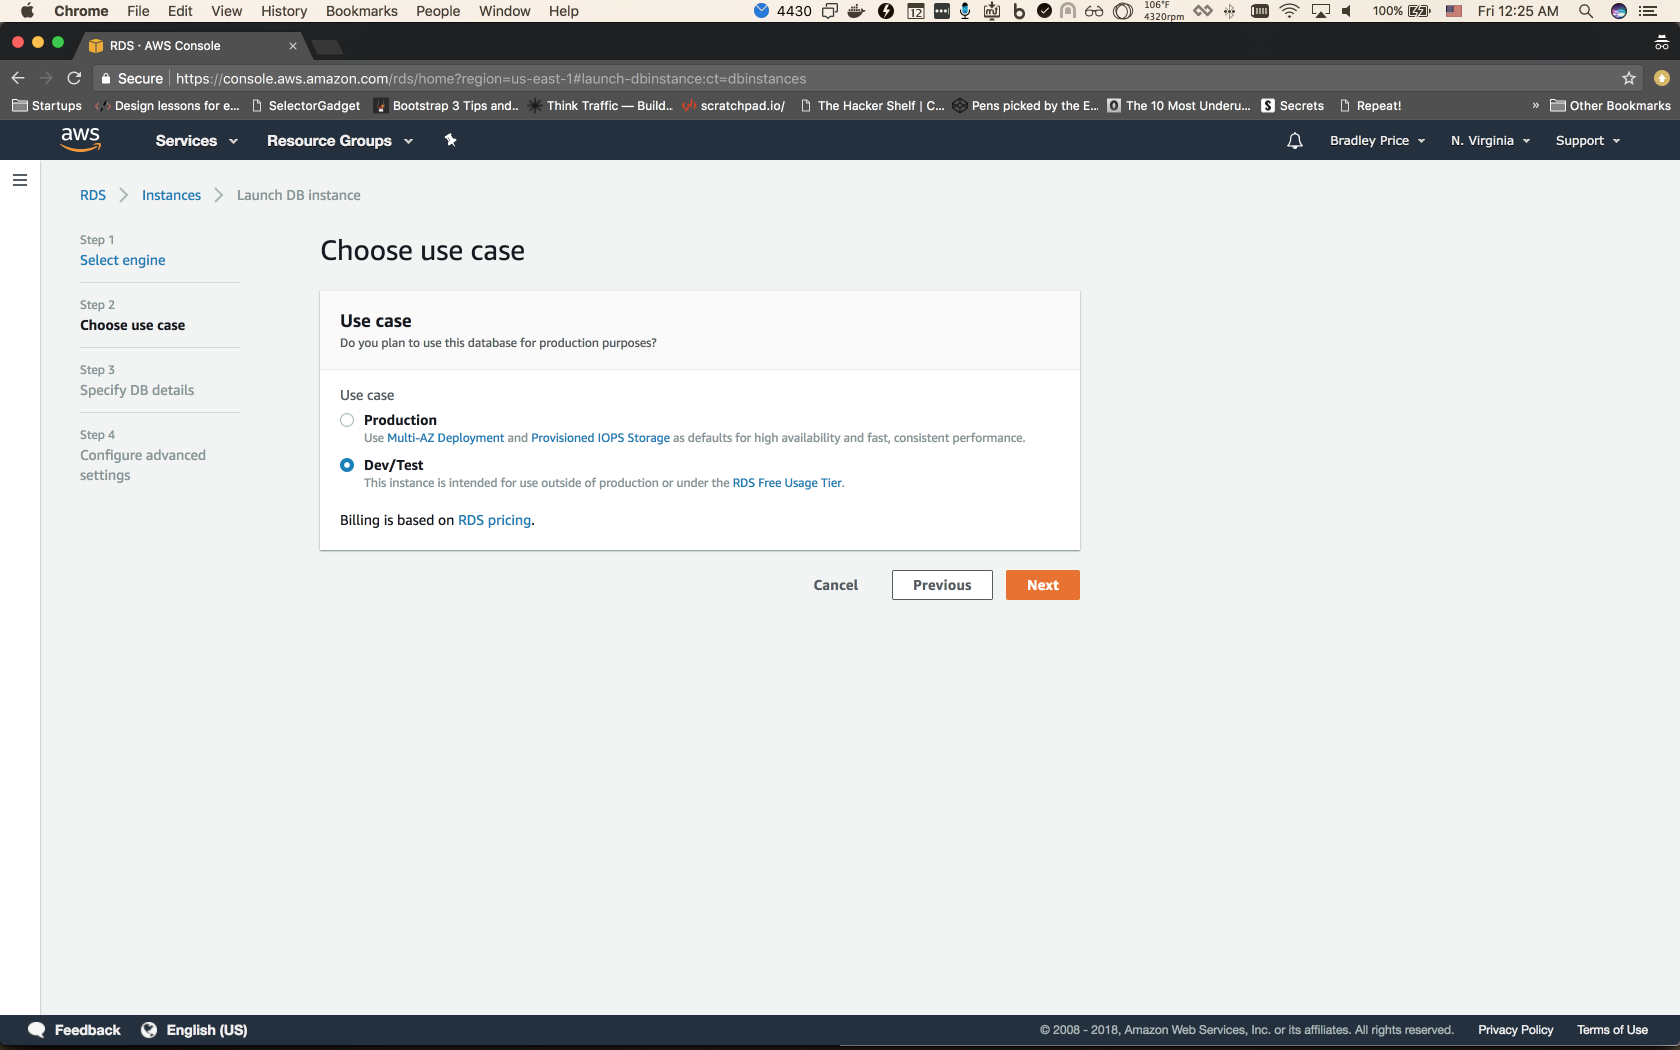Reload the page with the refresh icon
1680x1050 pixels.
point(74,78)
